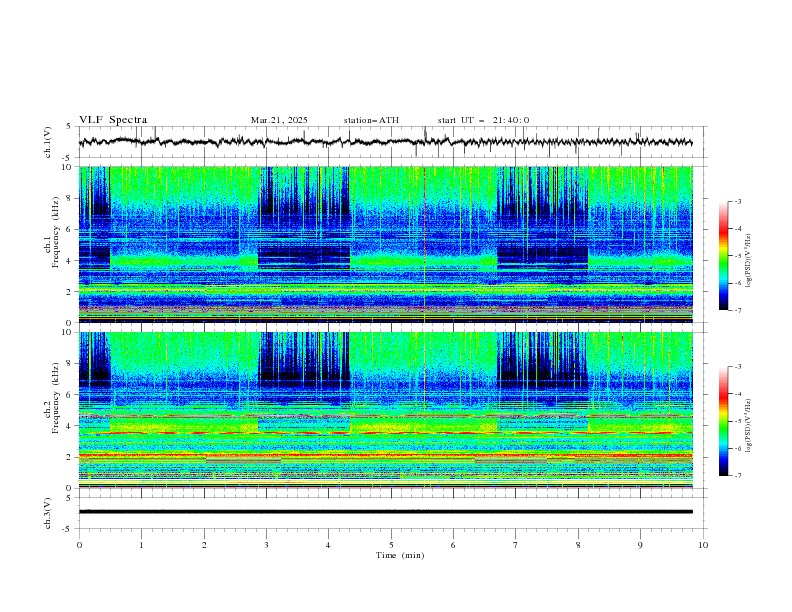Viewport: 792px width, 612px height.
Task: Click the ch.2 spectrogram color bar
Action: pyautogui.click(x=724, y=421)
